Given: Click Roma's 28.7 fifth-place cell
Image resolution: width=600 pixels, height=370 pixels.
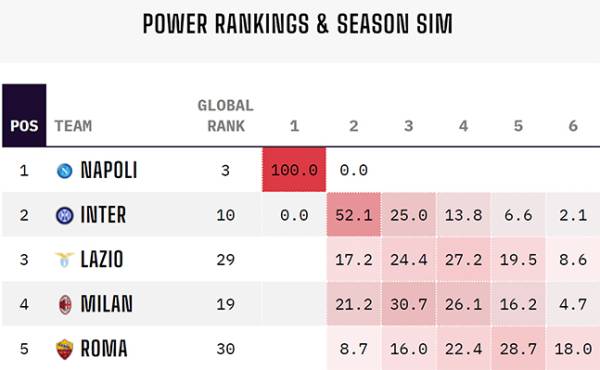Looking at the screenshot, I should (x=518, y=349).
